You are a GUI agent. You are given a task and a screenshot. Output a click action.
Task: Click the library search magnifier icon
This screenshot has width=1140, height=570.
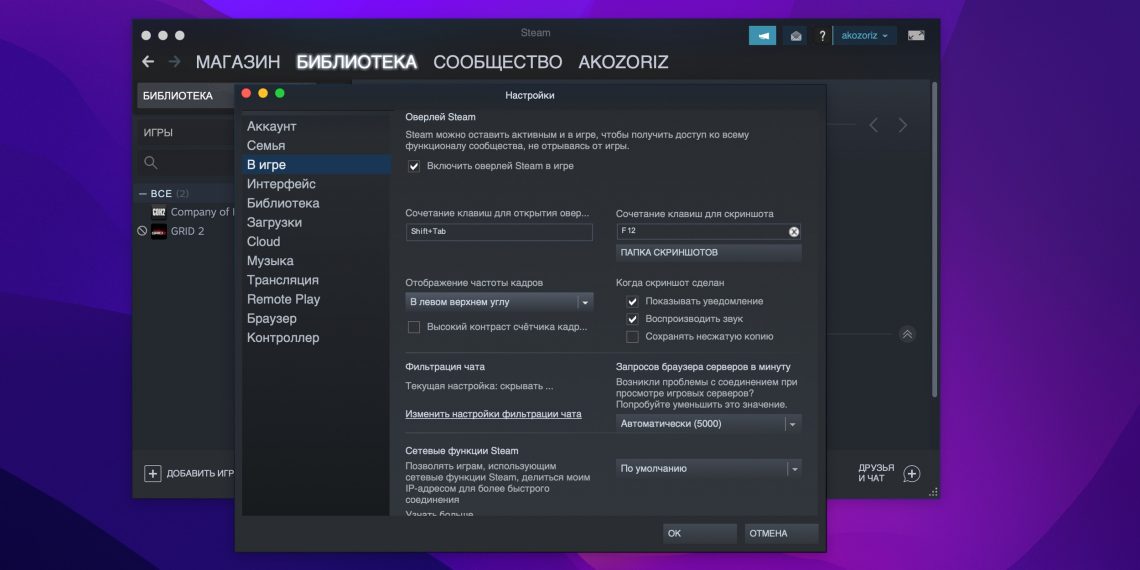pos(151,162)
